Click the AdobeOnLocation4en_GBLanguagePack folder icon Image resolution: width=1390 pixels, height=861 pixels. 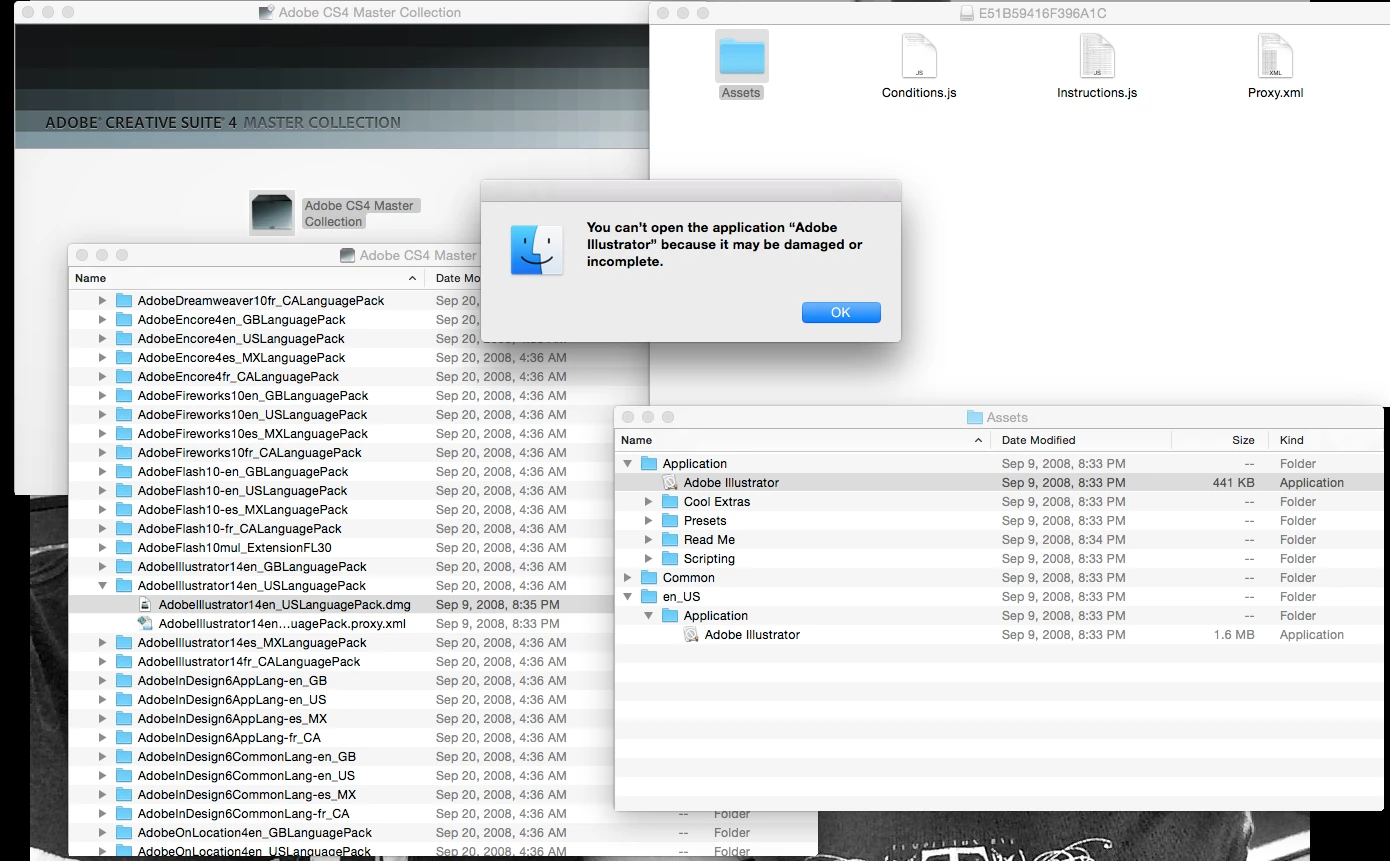[124, 833]
